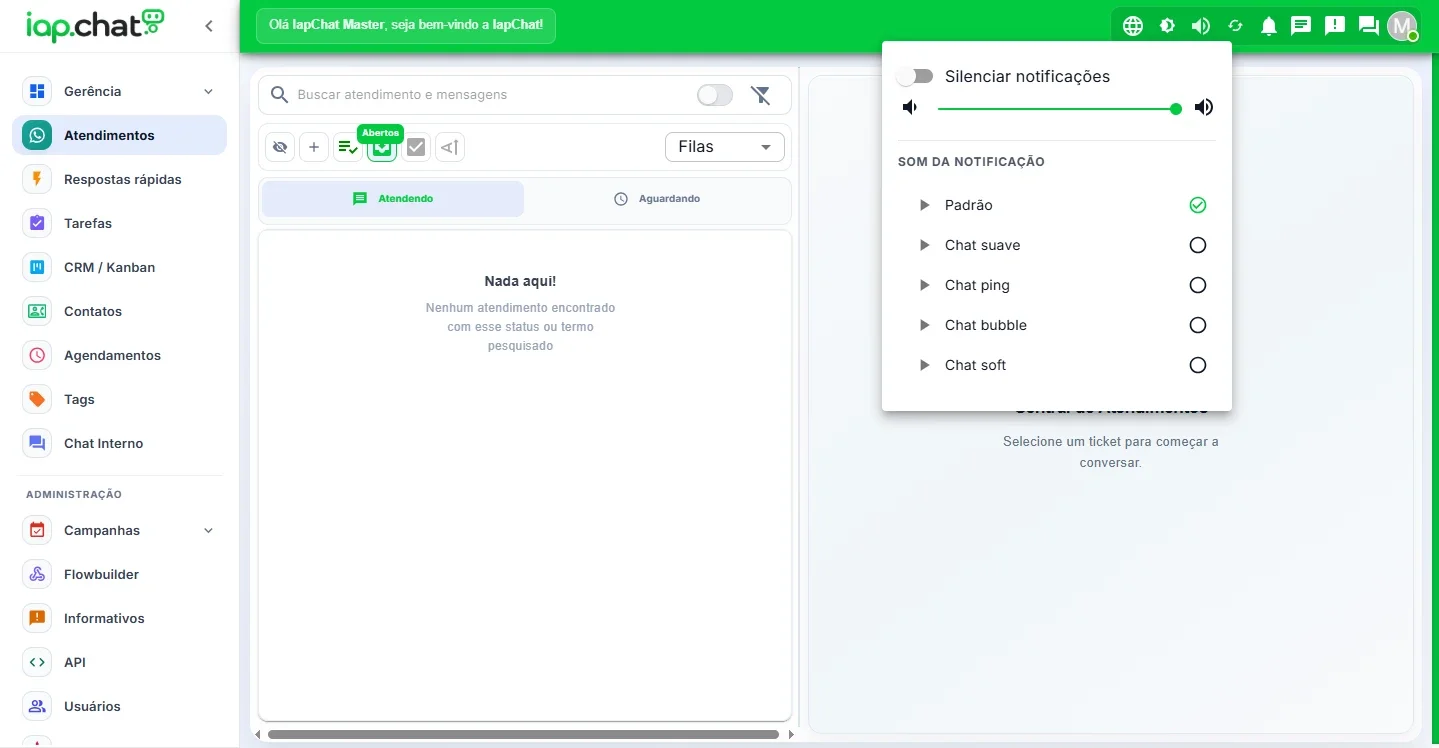
Task: Open Respostas rápidas in the sidebar
Action: click(120, 179)
